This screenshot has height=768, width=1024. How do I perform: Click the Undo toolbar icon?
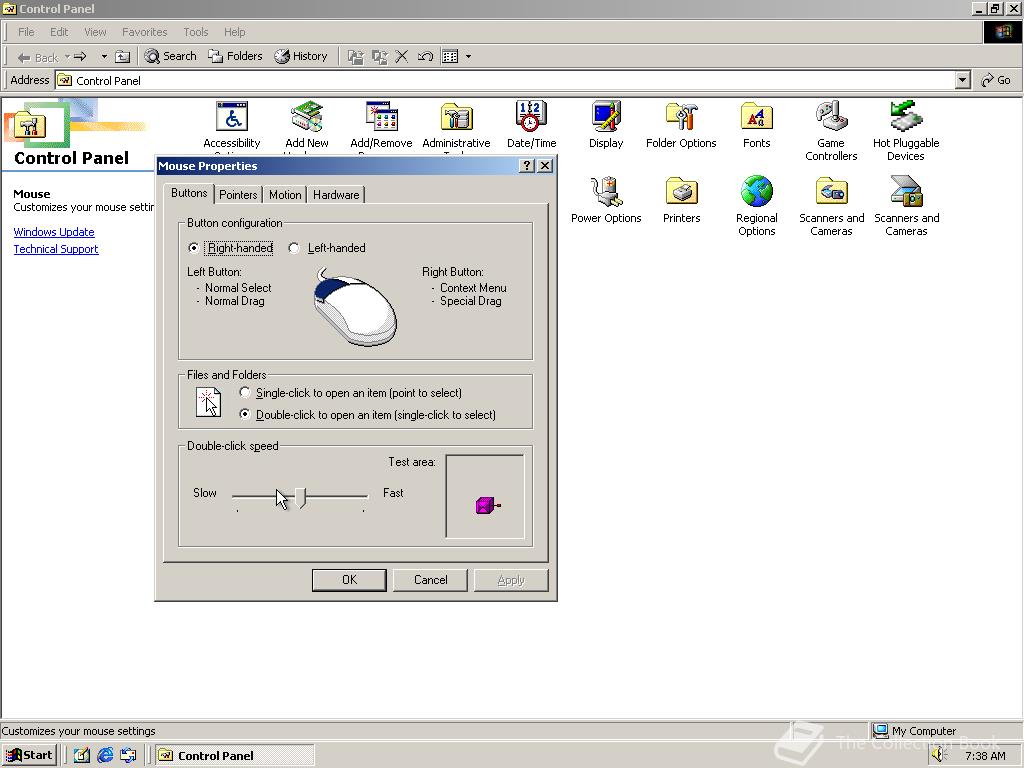tap(425, 57)
